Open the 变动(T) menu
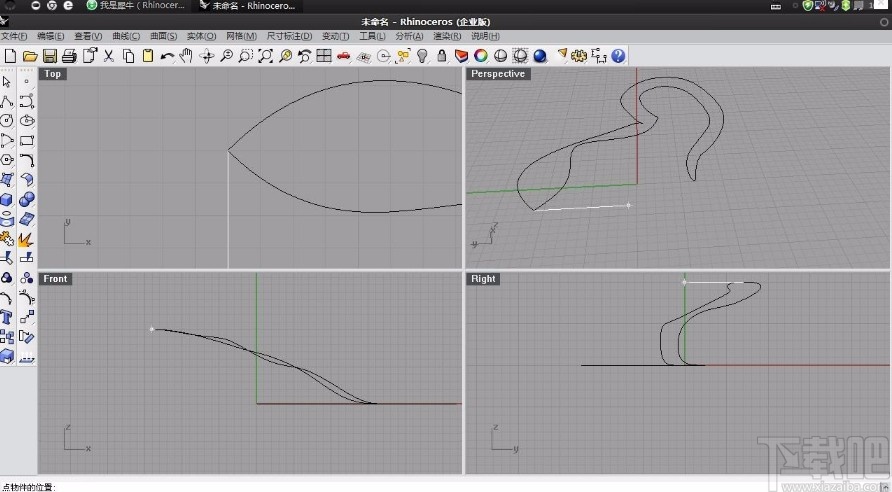This screenshot has height=492, width=892. point(336,36)
